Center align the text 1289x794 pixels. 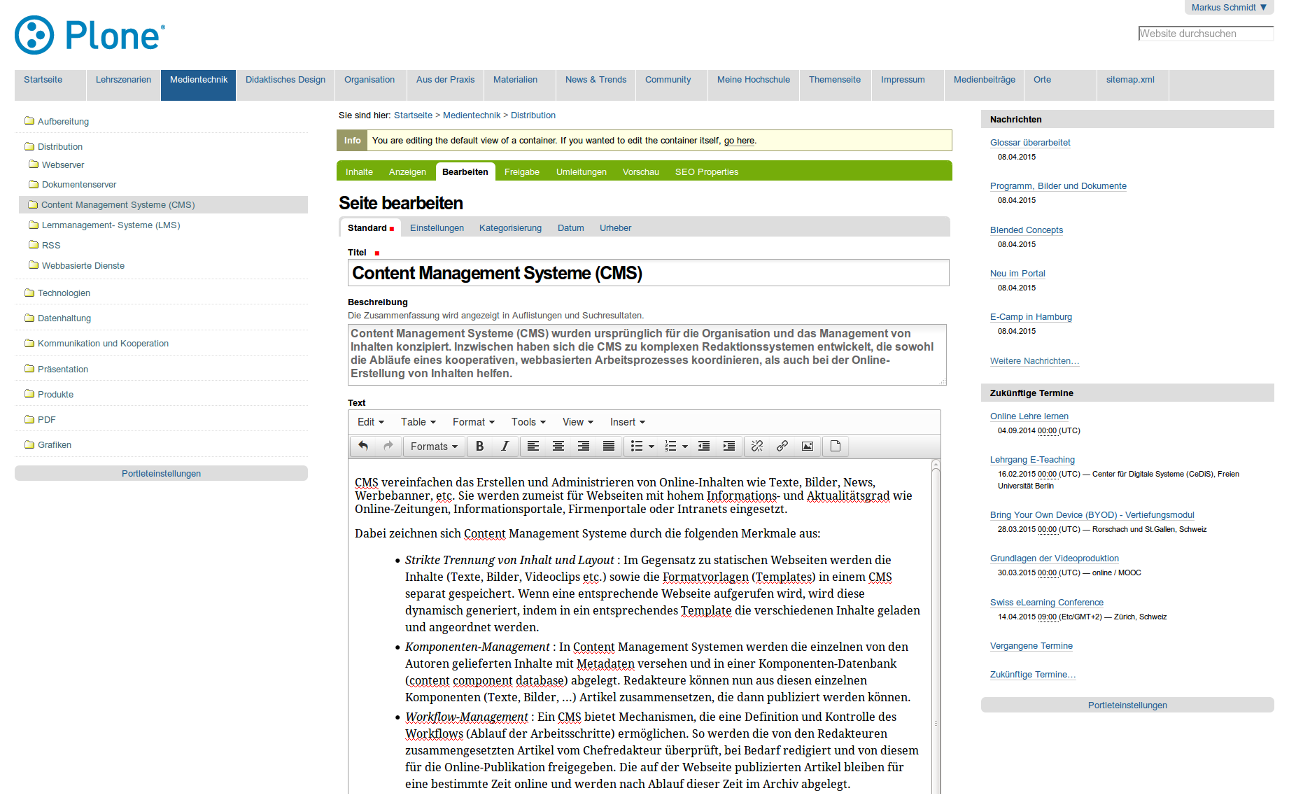[558, 446]
